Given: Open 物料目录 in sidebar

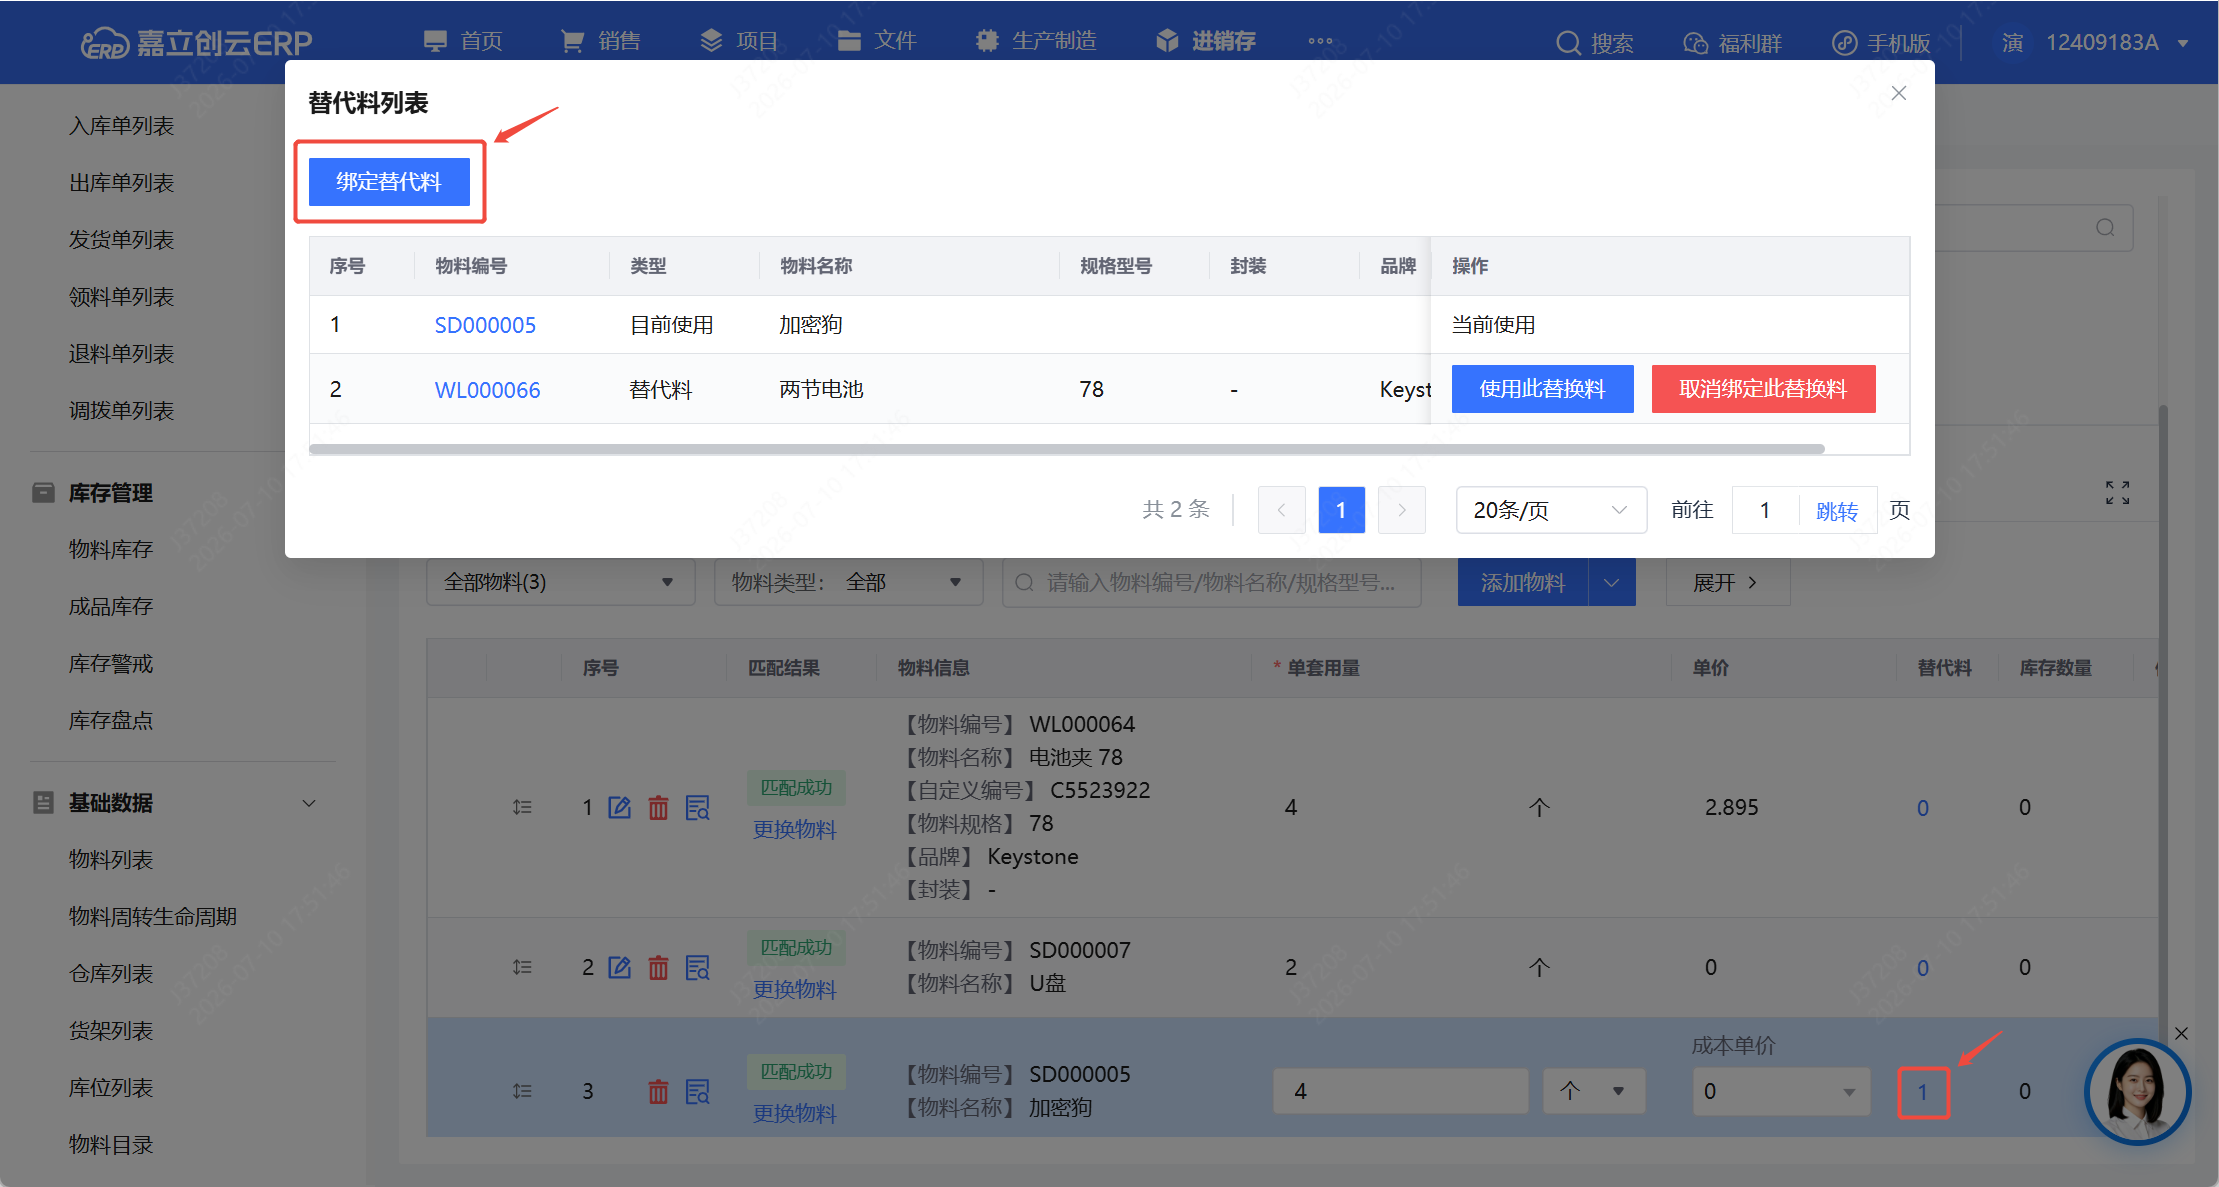Looking at the screenshot, I should [x=110, y=1145].
